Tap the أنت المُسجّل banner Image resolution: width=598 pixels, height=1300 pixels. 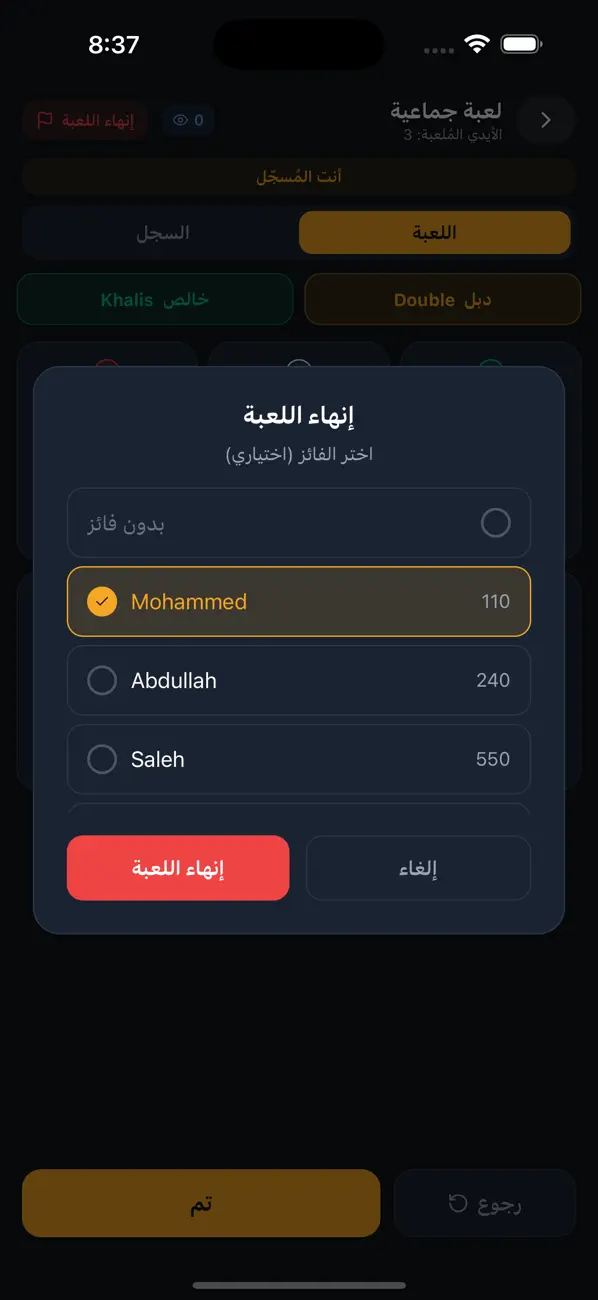click(299, 176)
